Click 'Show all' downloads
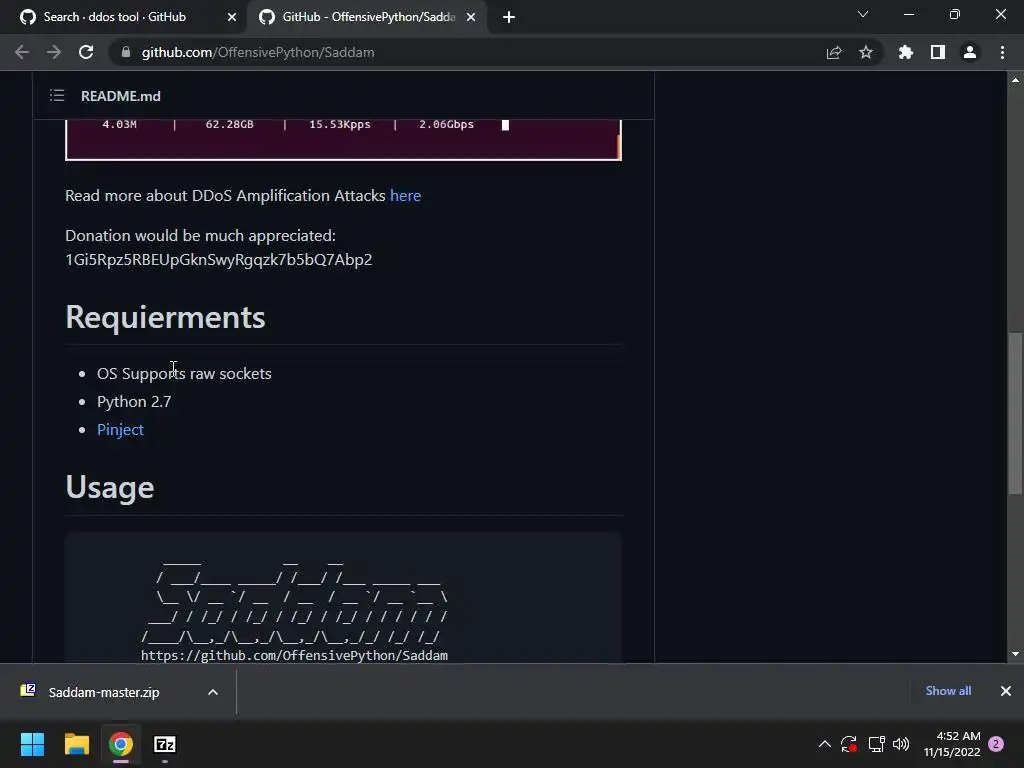 point(948,691)
